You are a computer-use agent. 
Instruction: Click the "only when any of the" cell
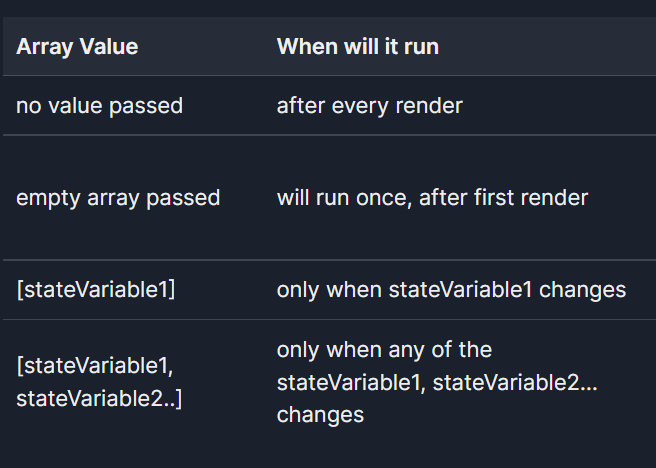pyautogui.click(x=384, y=350)
